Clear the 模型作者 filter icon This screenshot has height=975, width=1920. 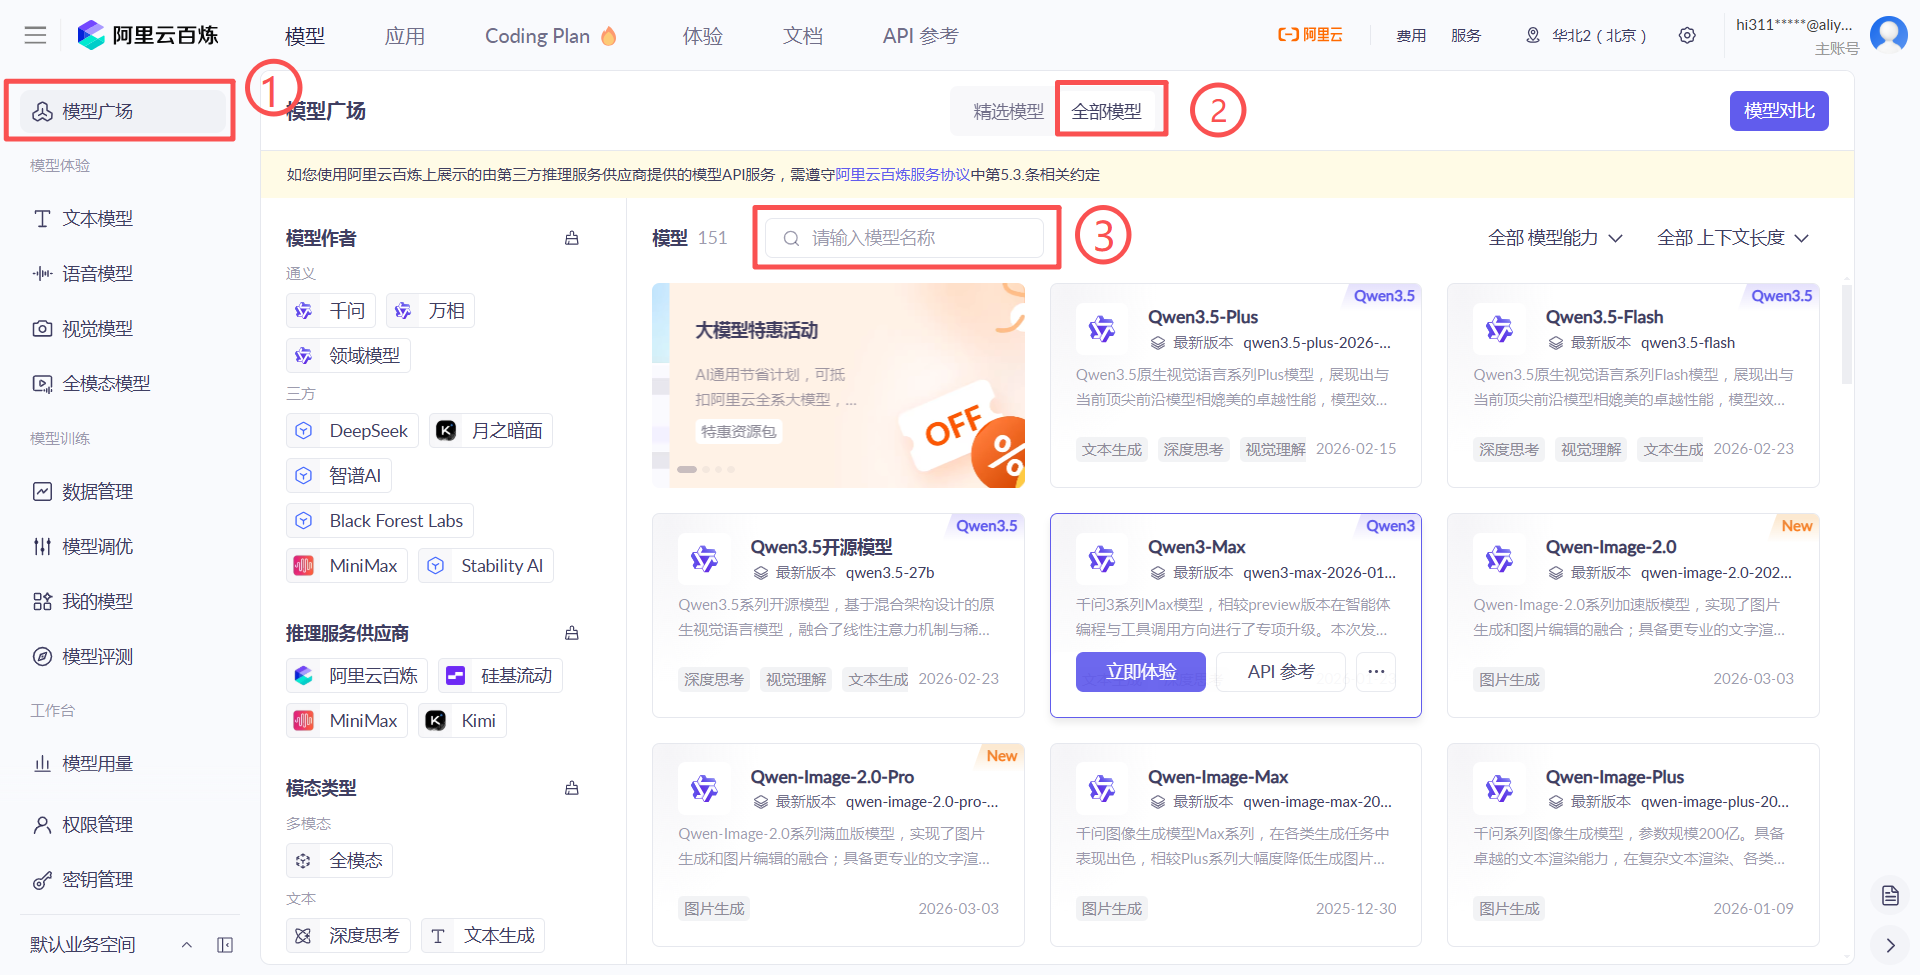[x=572, y=238]
